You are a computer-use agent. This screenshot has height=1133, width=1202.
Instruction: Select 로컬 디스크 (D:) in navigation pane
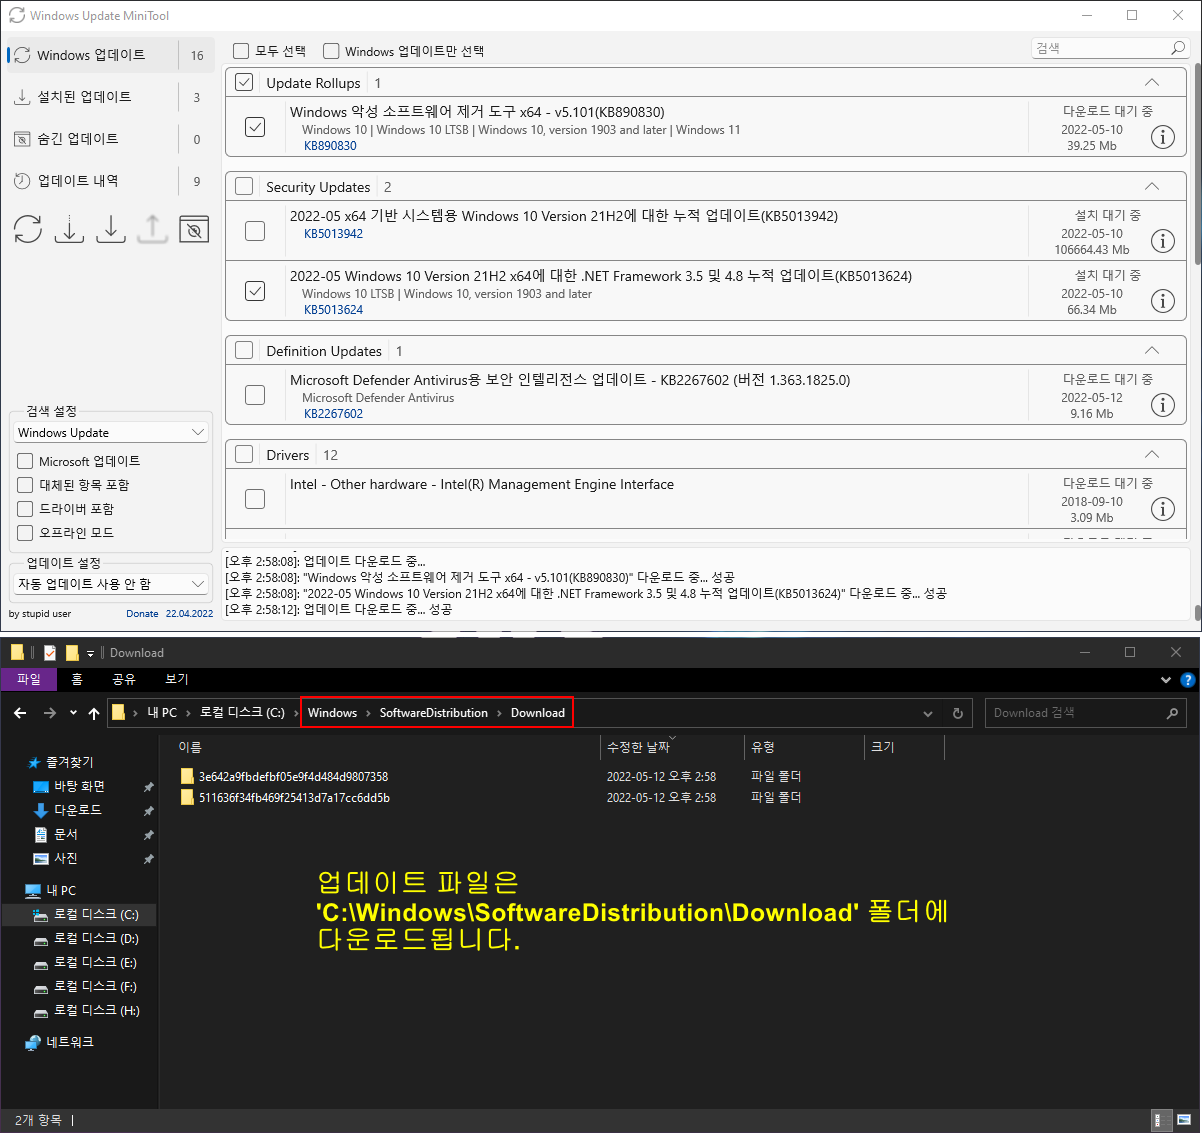[96, 939]
